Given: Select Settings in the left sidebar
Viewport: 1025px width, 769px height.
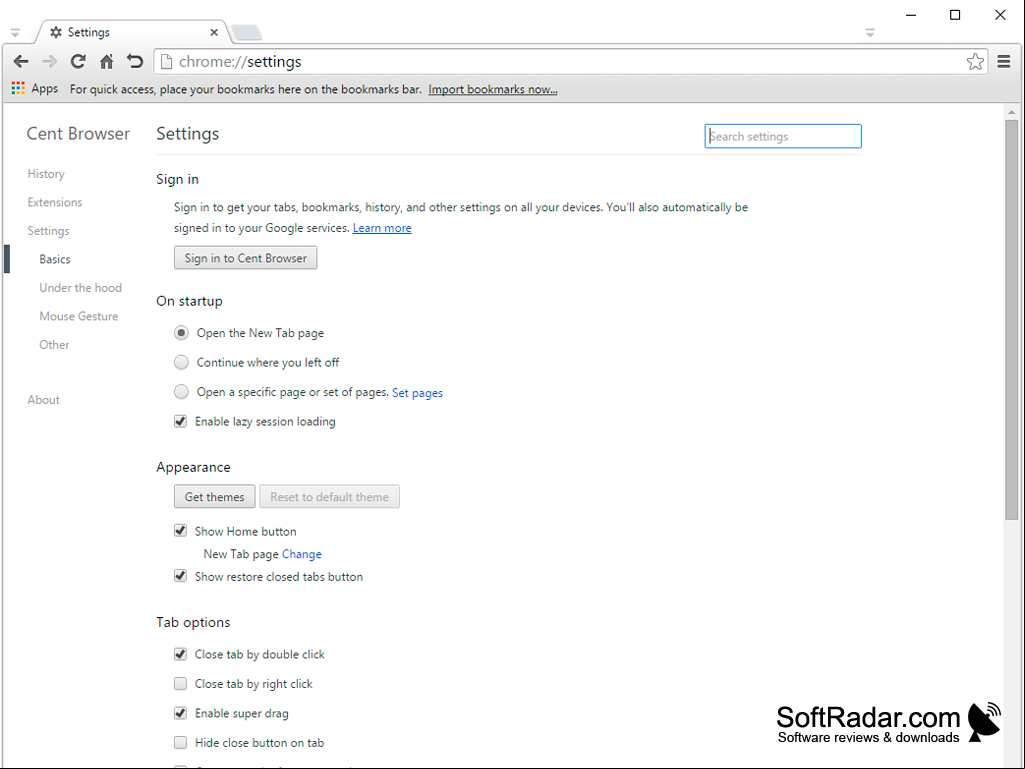Looking at the screenshot, I should coord(48,231).
